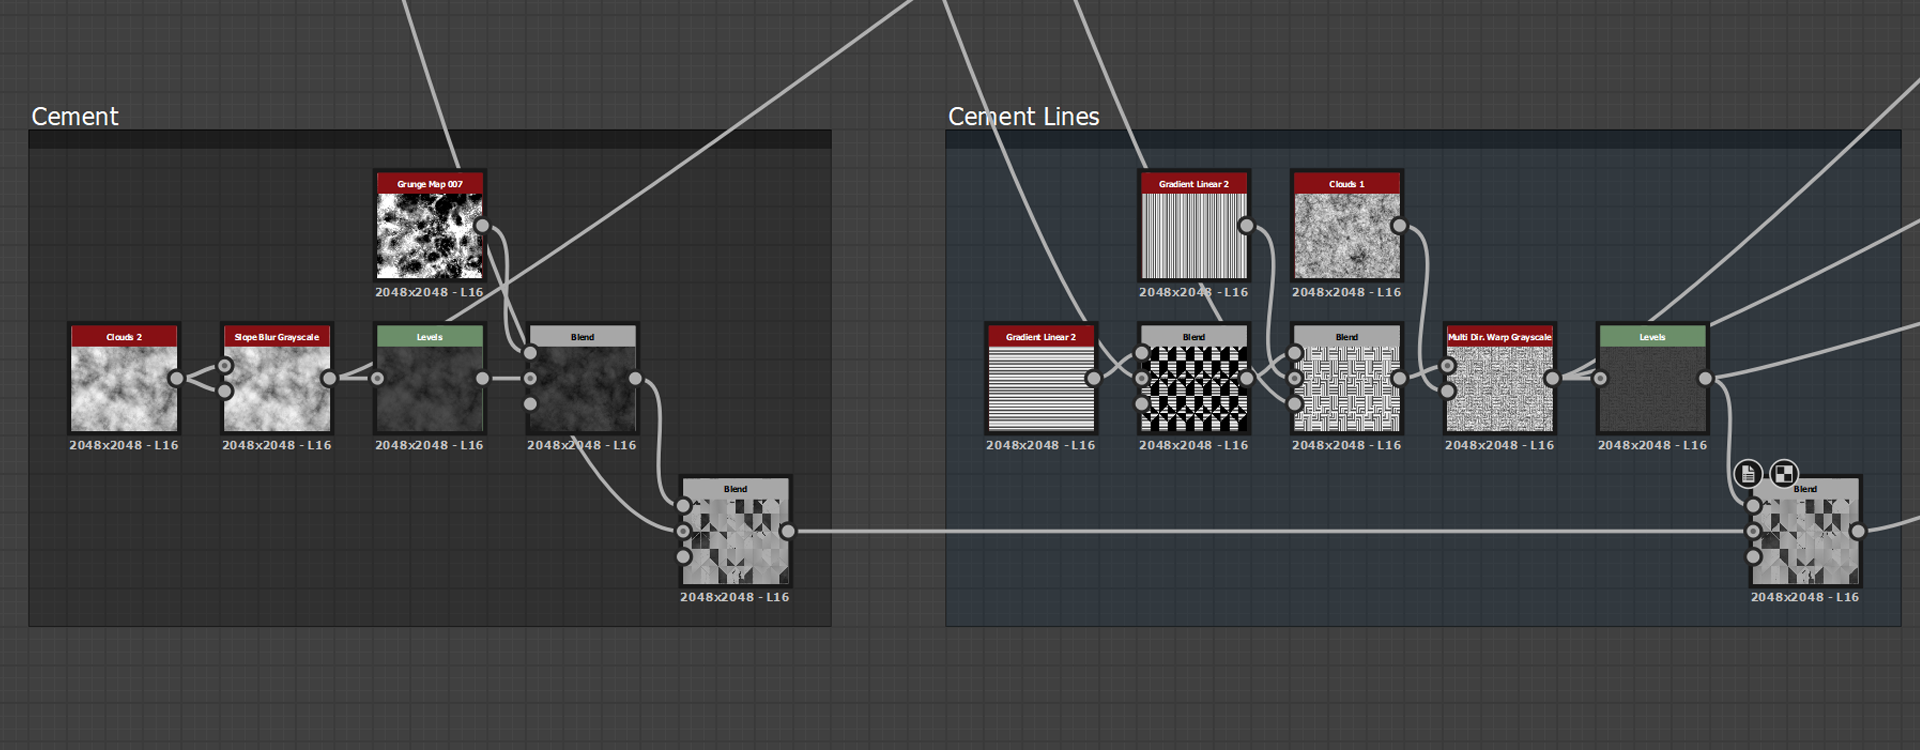Click the output port of Slope Blur Grayscale
This screenshot has height=750, width=1920.
coord(329,379)
